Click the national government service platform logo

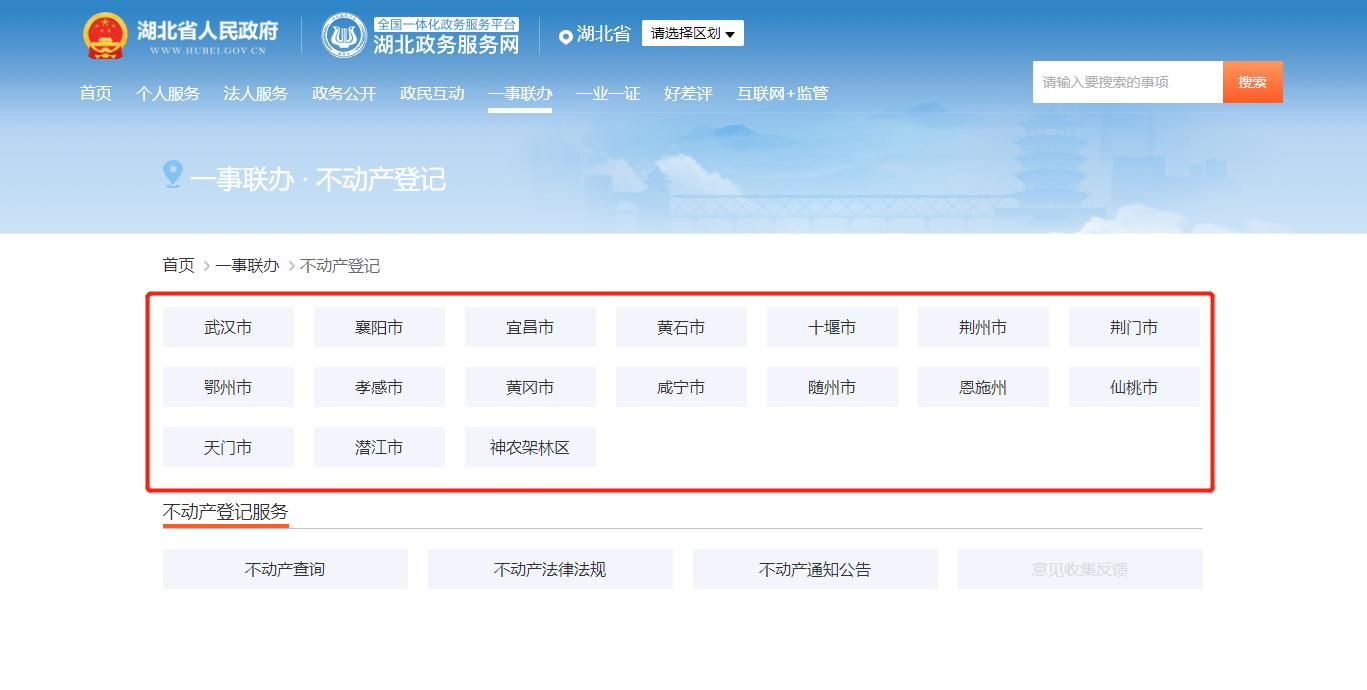tap(343, 33)
